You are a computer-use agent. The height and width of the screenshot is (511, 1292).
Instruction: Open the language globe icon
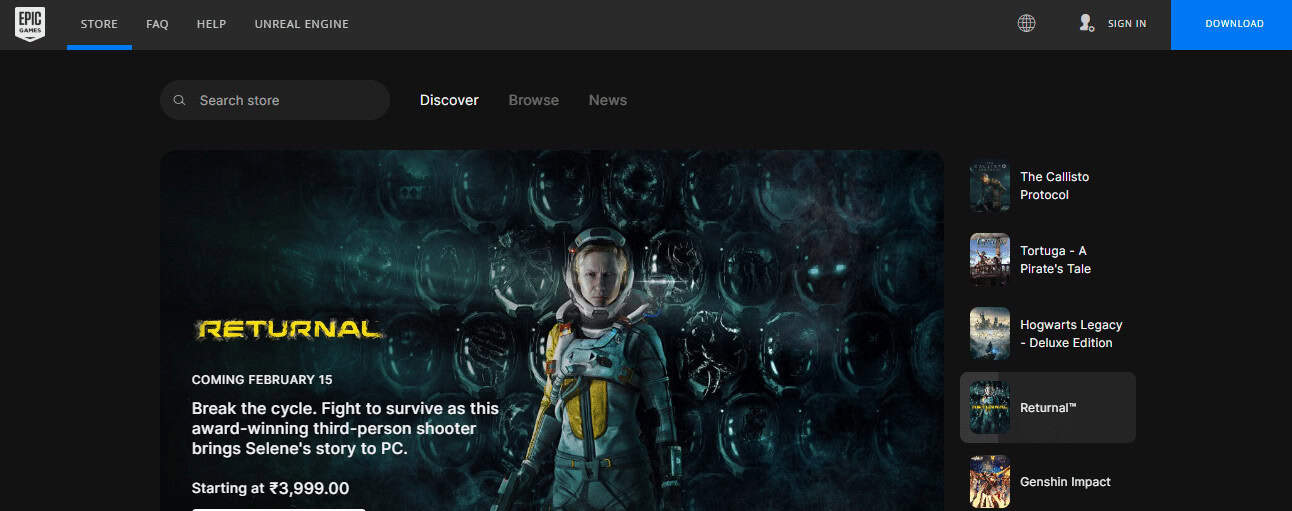pos(1026,23)
